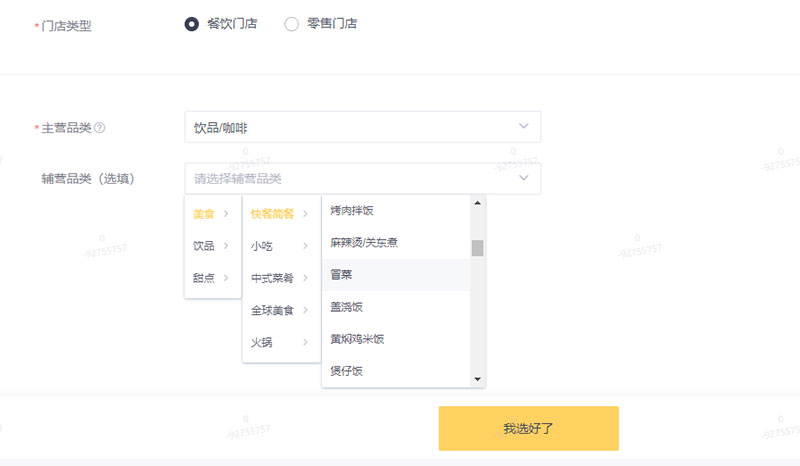Screen dimensions: 800x466
Task: Select the 餐饮门店 radio button
Action: [x=192, y=24]
